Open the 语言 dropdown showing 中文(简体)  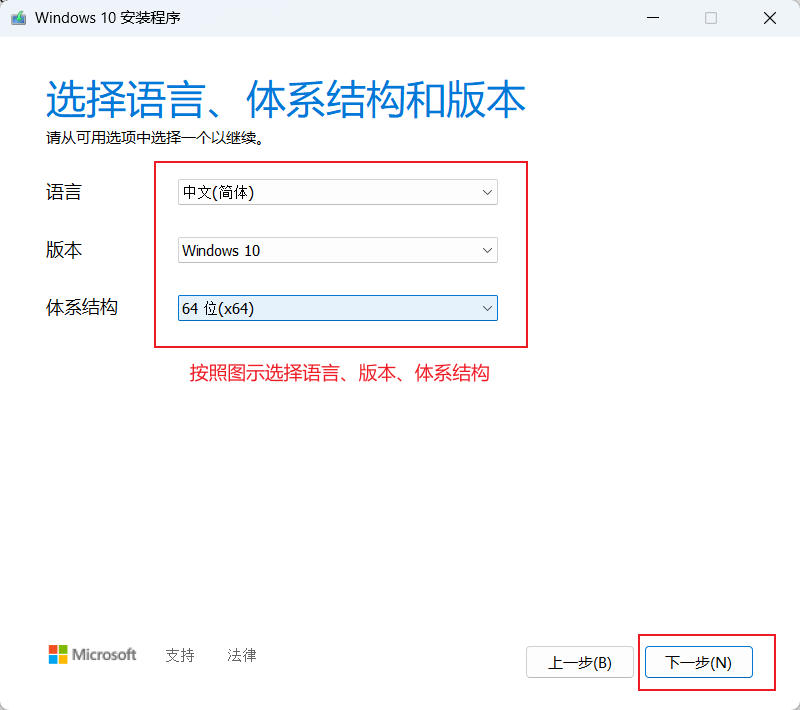pyautogui.click(x=338, y=192)
